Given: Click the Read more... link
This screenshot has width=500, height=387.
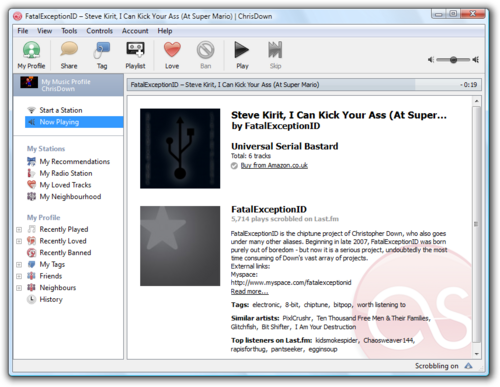Looking at the screenshot, I should (249, 292).
